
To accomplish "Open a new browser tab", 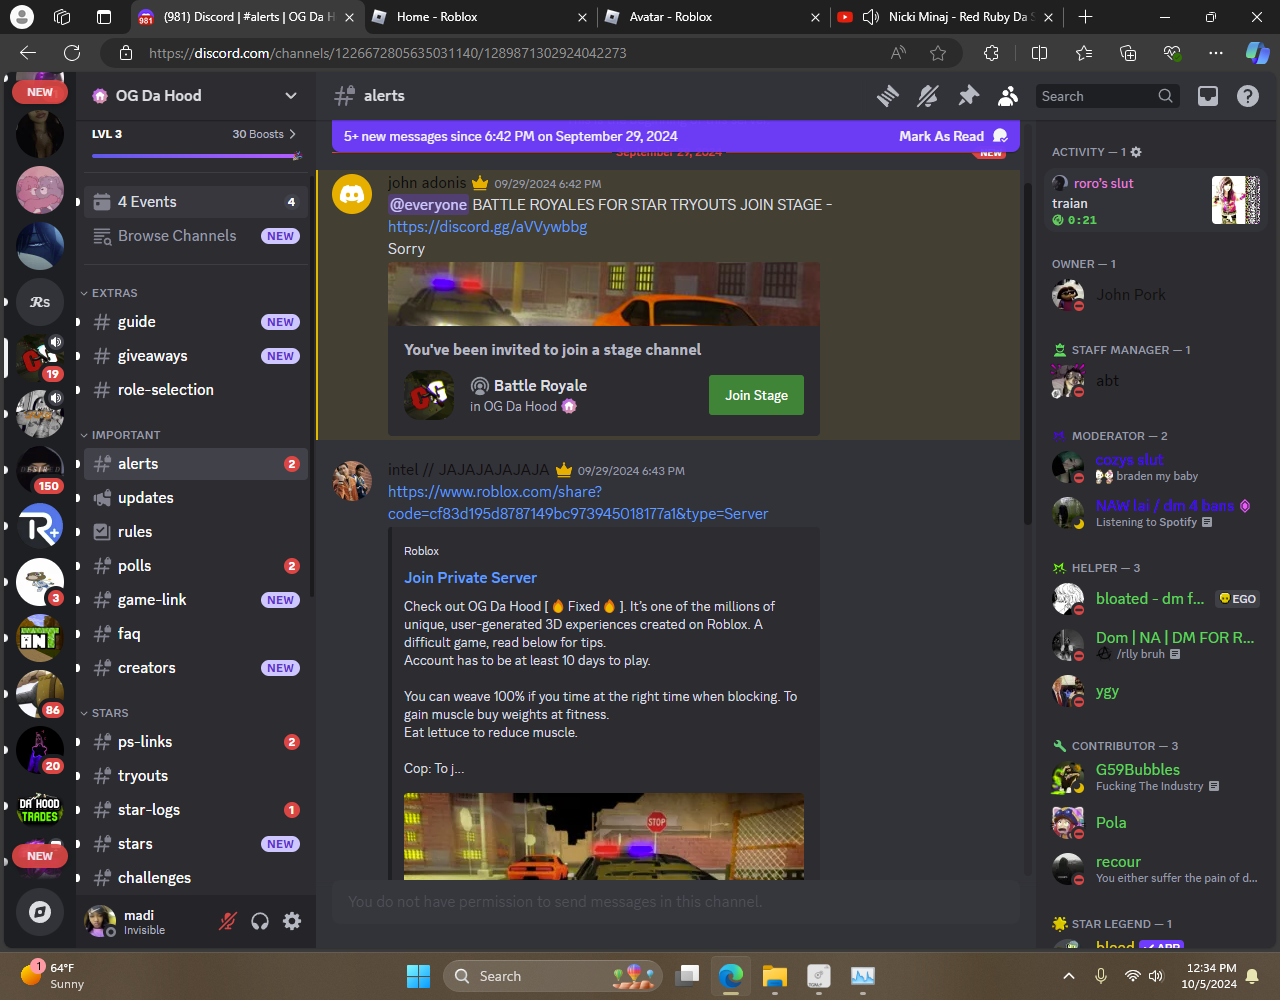I will pyautogui.click(x=1085, y=17).
